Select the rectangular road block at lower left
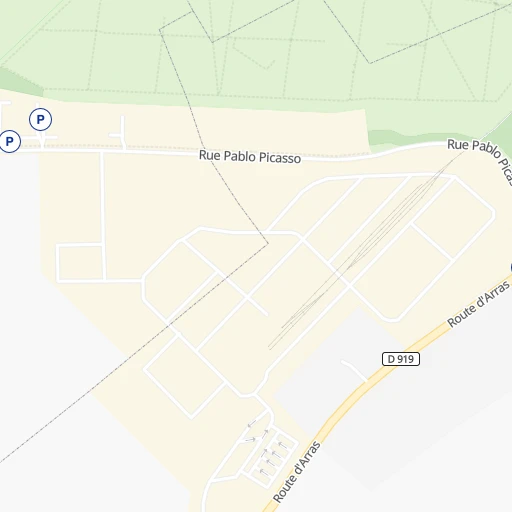512x512 pixels. point(185,377)
